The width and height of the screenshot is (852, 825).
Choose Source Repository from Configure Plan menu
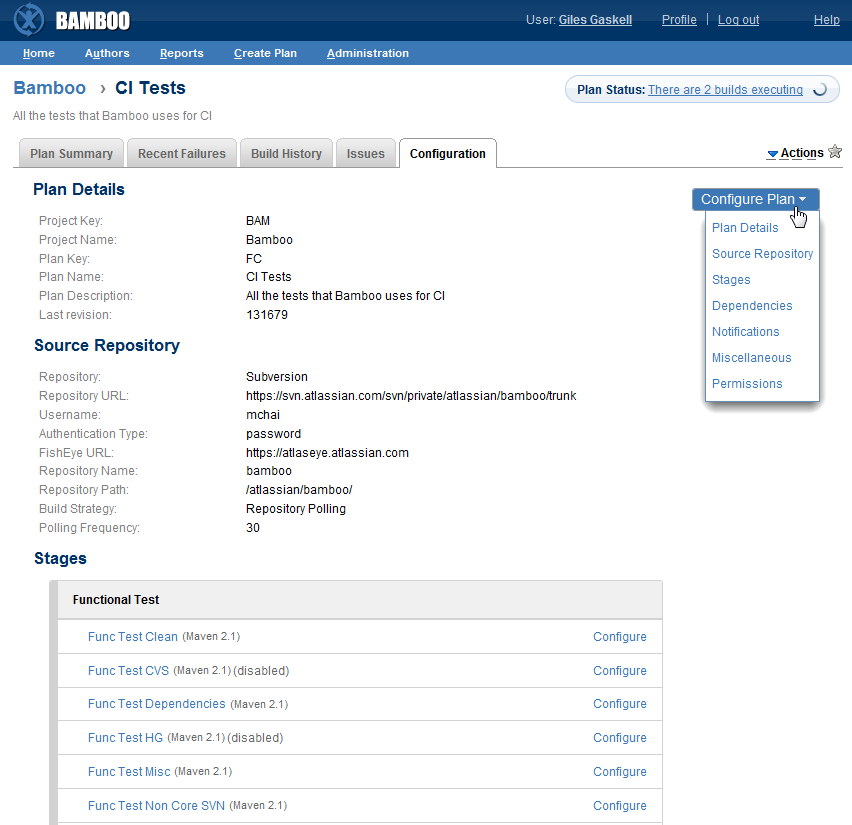762,254
